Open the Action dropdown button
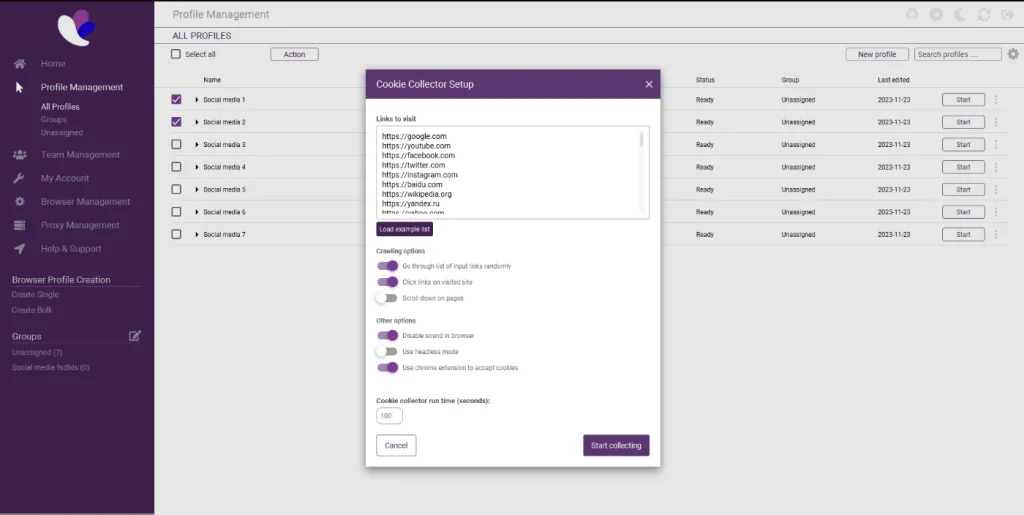 294,54
